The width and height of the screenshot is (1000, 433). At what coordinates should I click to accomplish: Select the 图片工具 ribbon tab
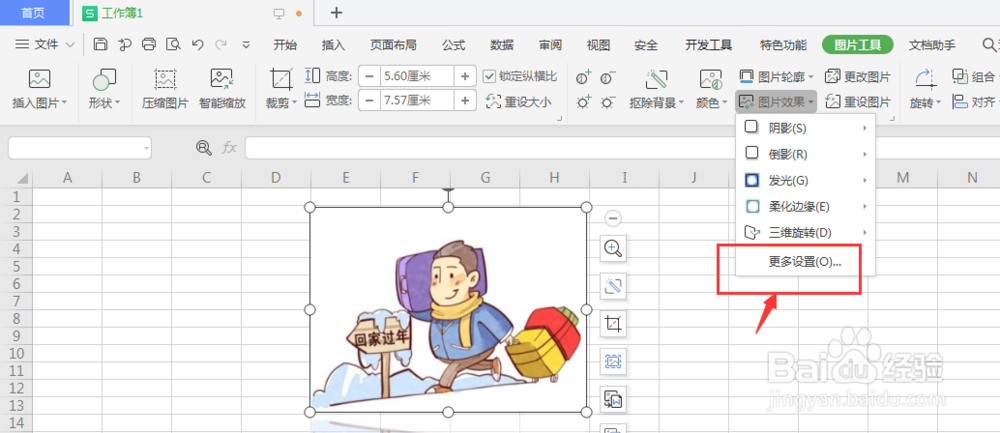tap(857, 45)
